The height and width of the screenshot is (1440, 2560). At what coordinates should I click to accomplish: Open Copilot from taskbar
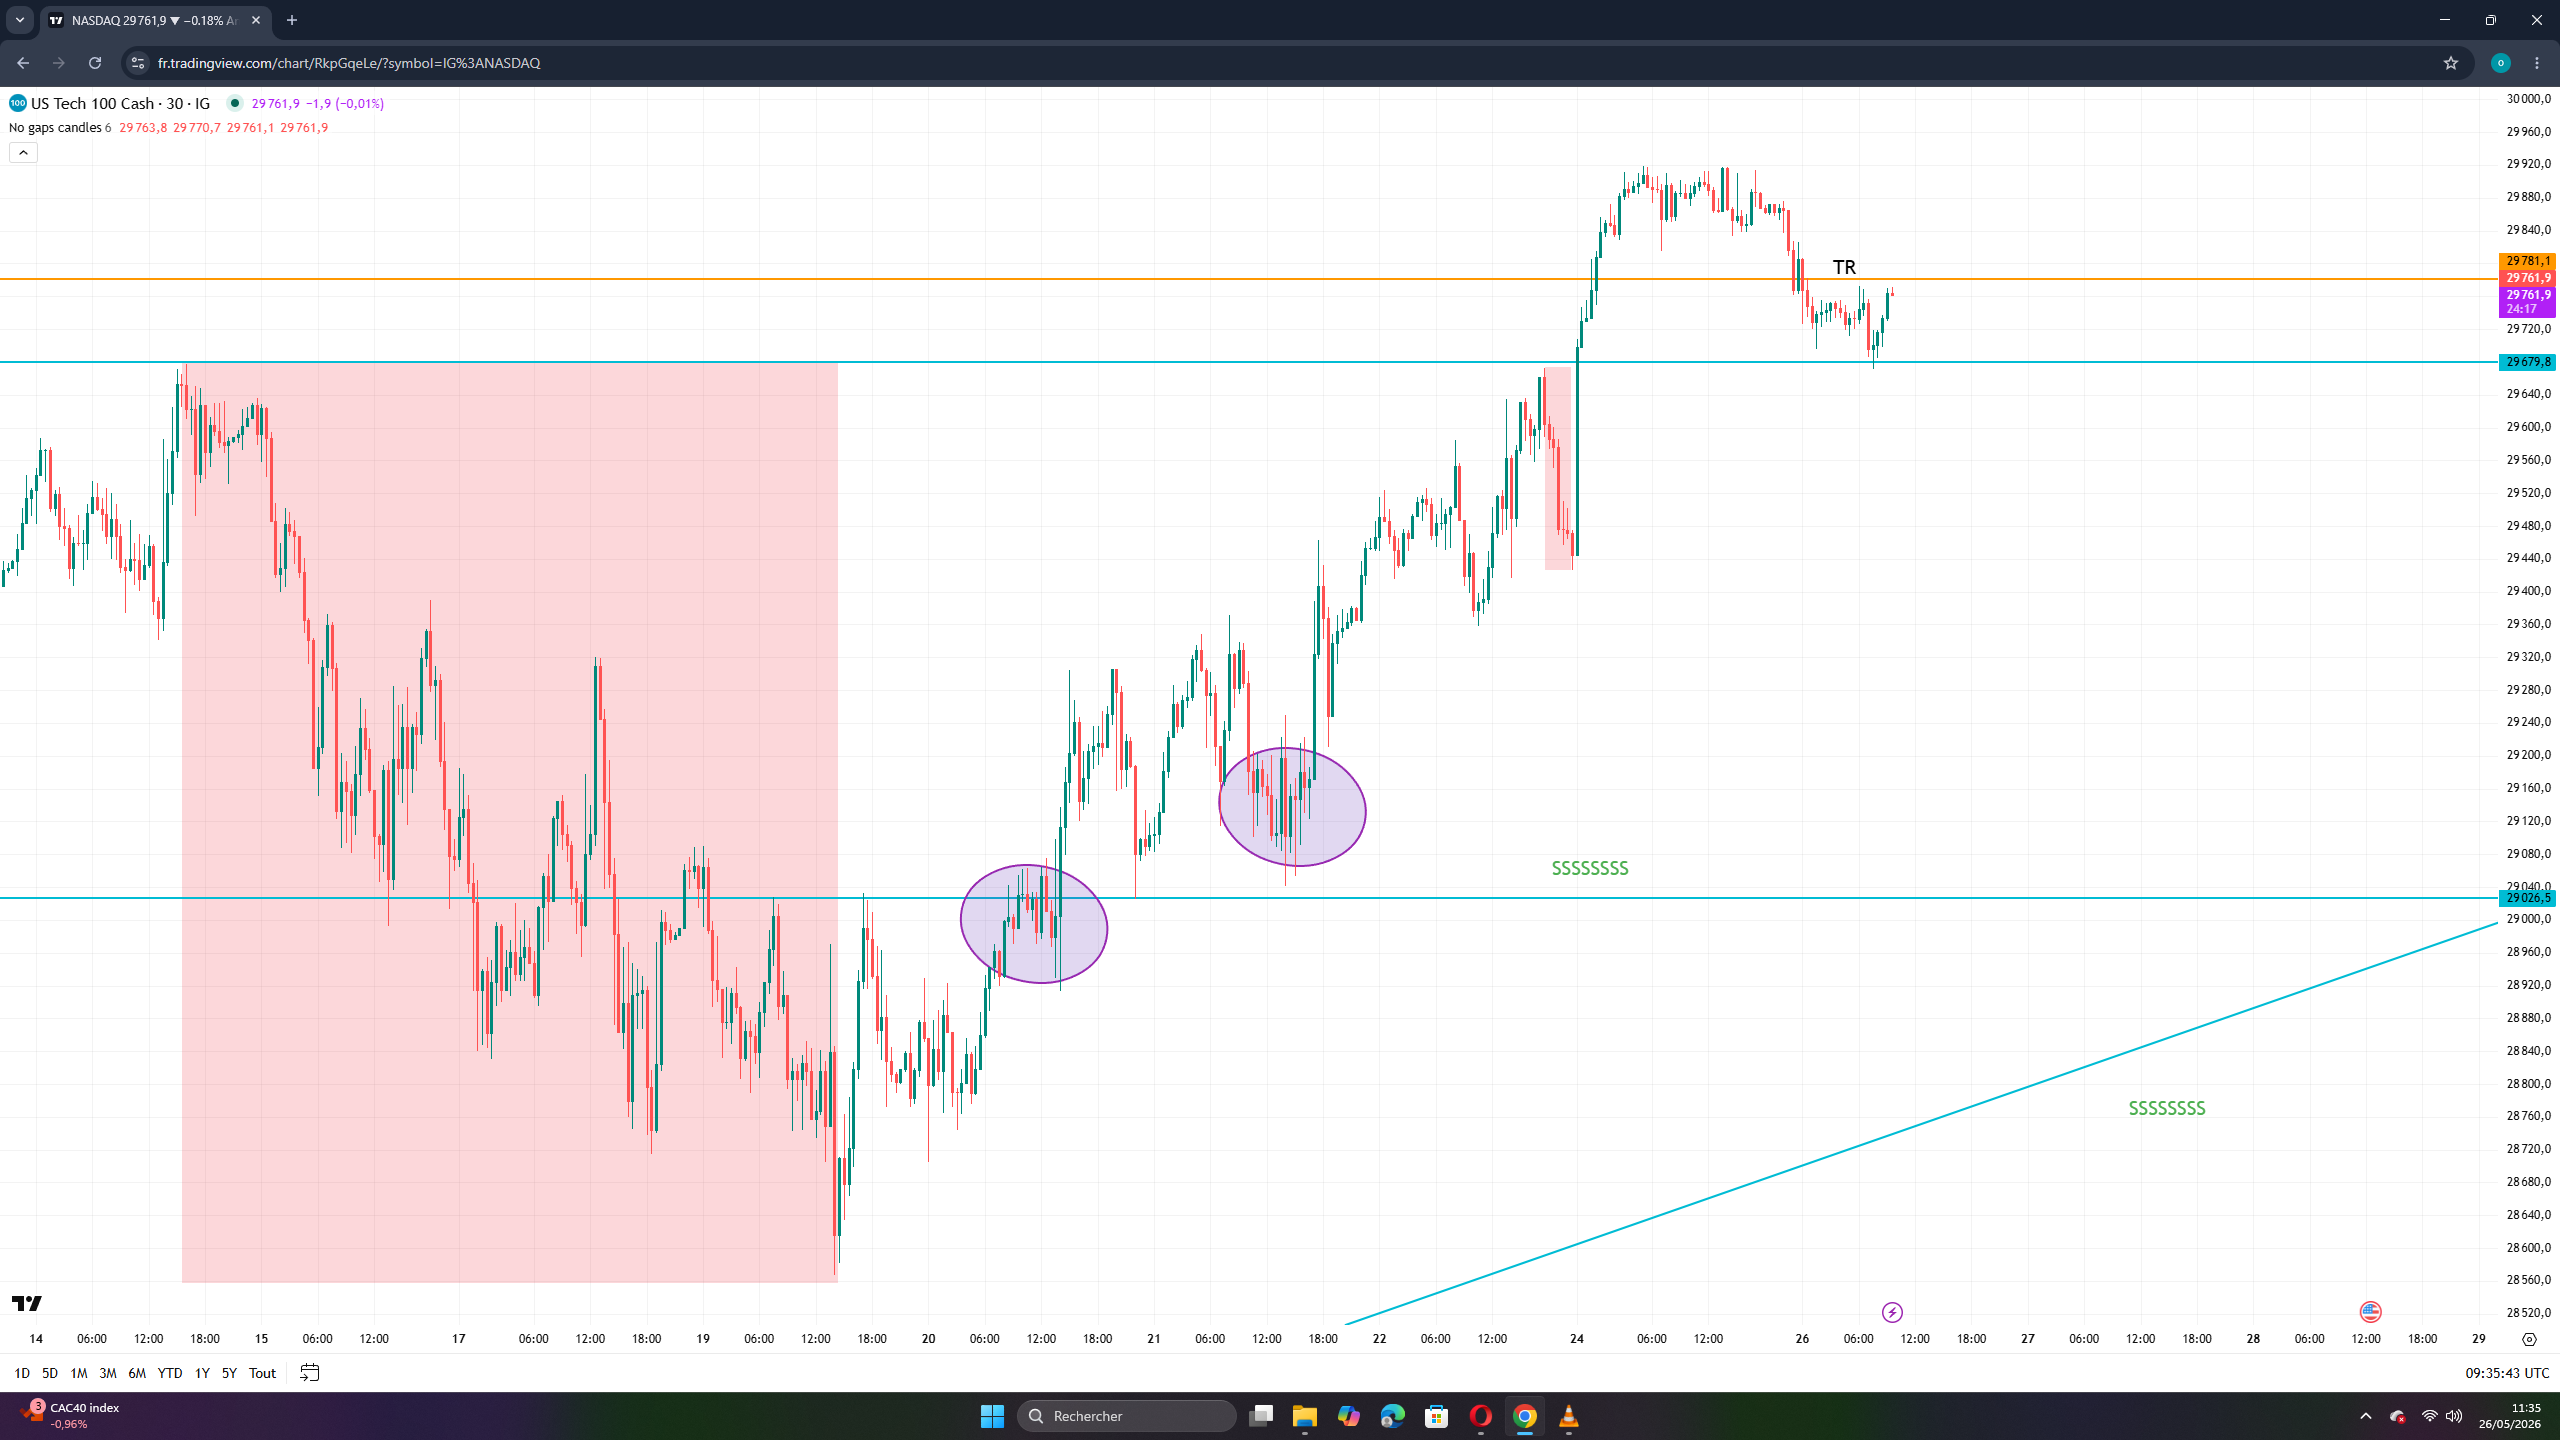pyautogui.click(x=1349, y=1416)
